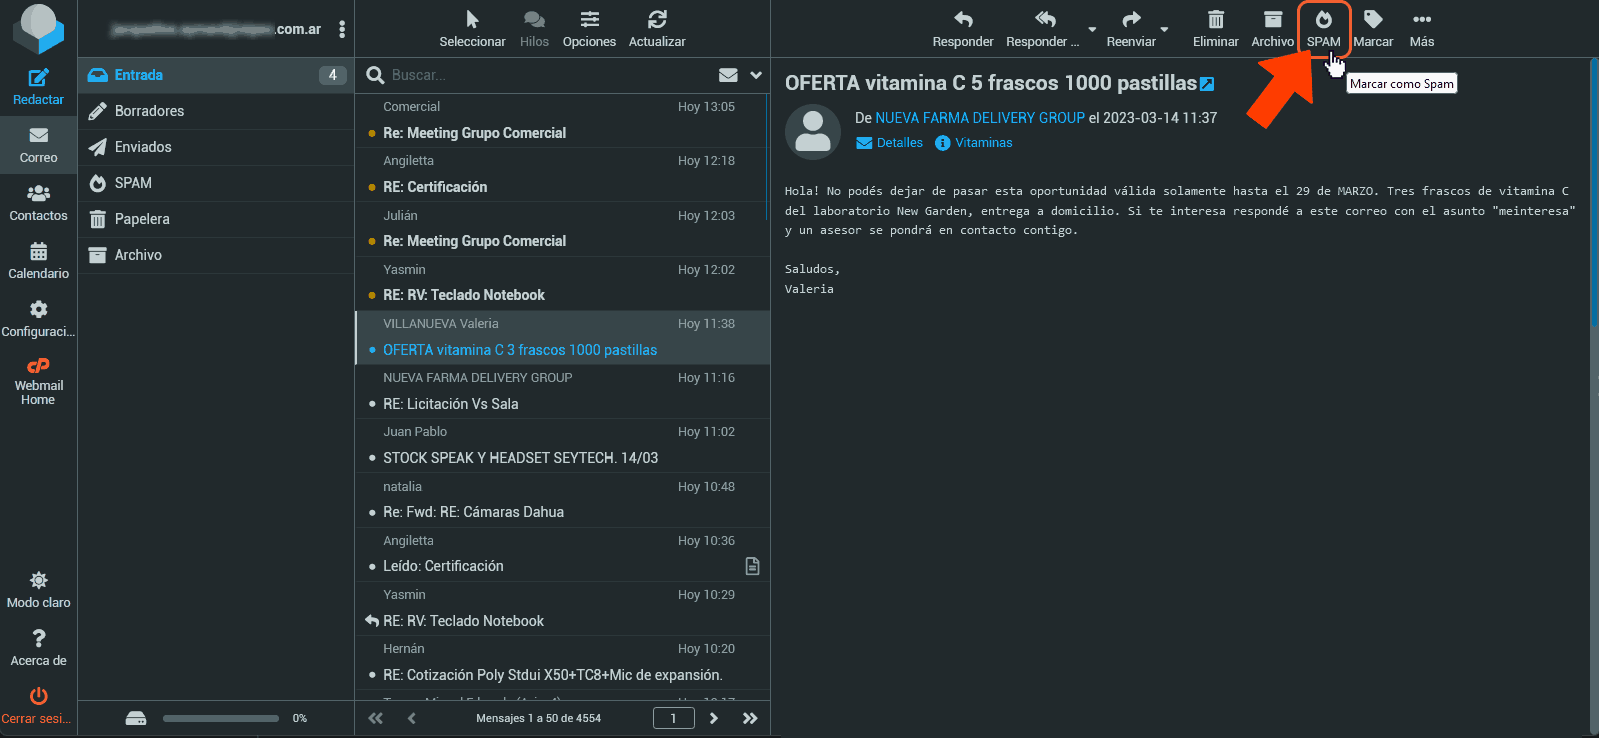The height and width of the screenshot is (738, 1599).
Task: Click the Vitaminas info link
Action: tap(973, 143)
